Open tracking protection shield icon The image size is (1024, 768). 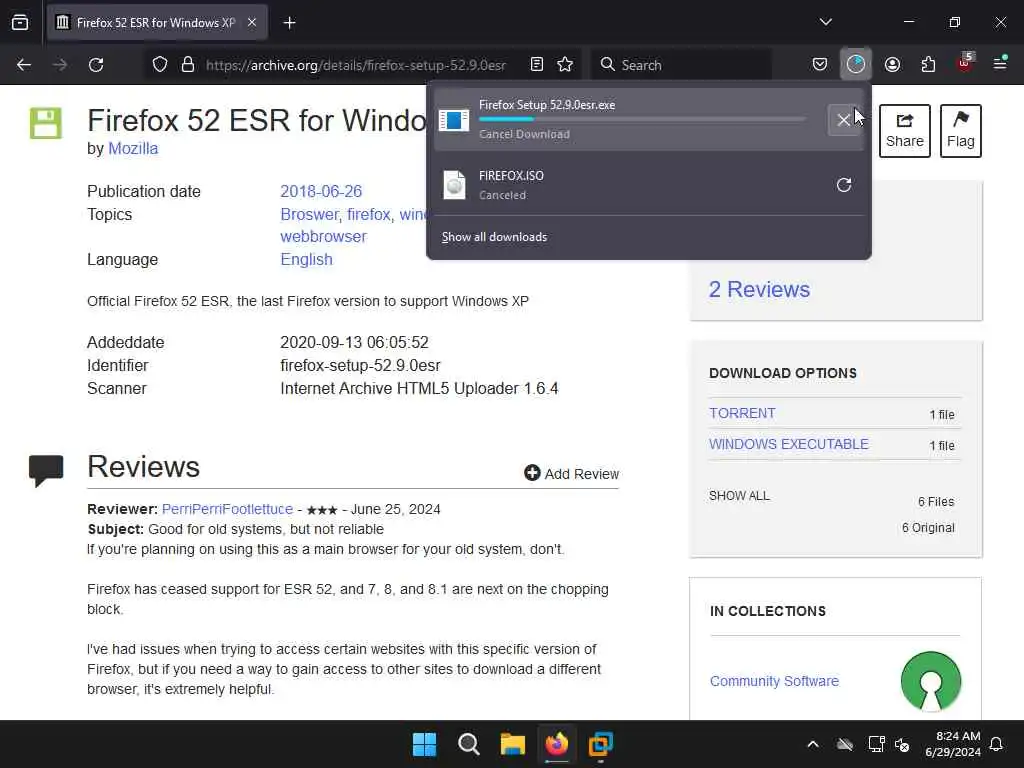tap(159, 65)
